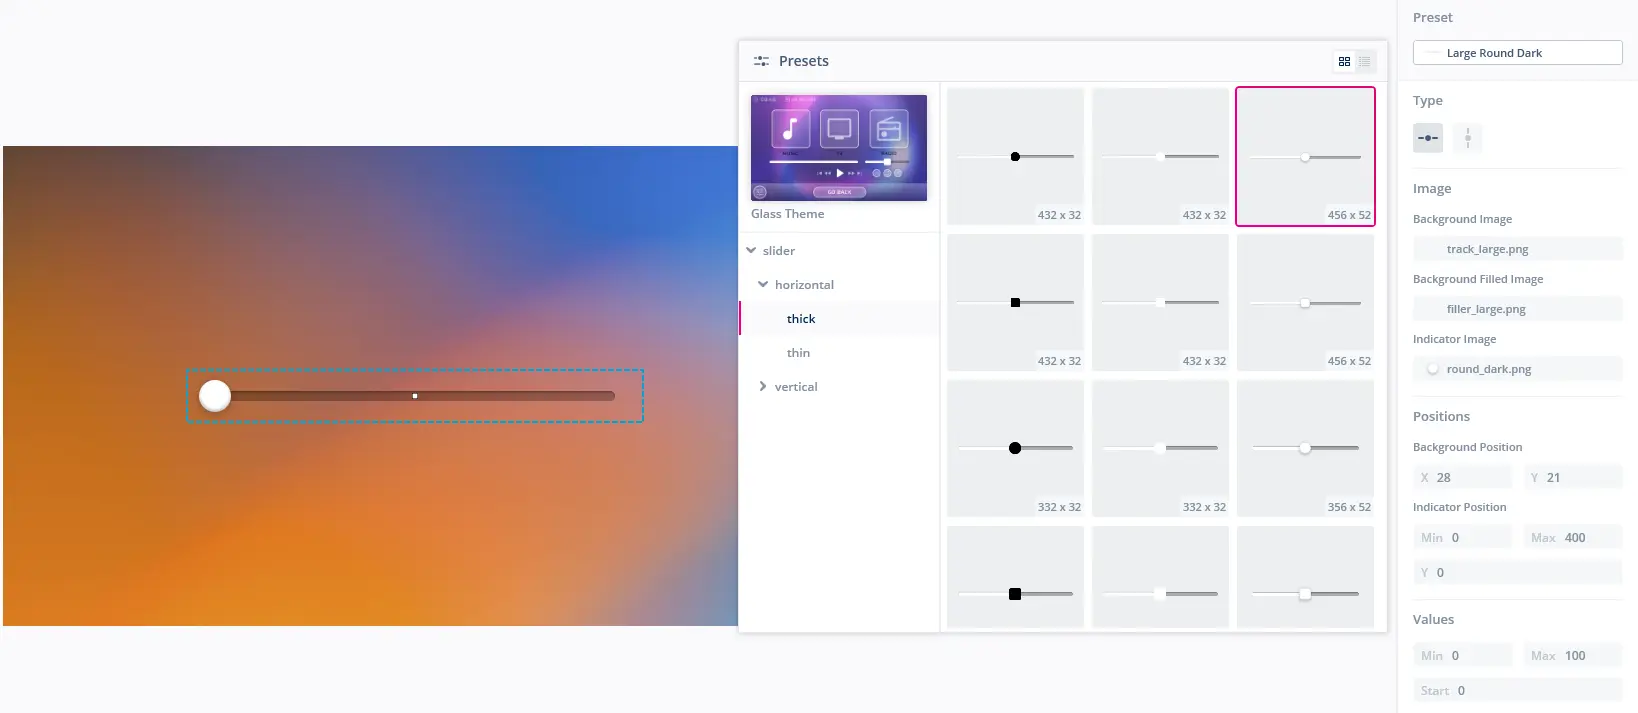Viewport: 1638px width, 713px height.
Task: Choose the 356 x 52 preset
Action: pyautogui.click(x=1305, y=448)
